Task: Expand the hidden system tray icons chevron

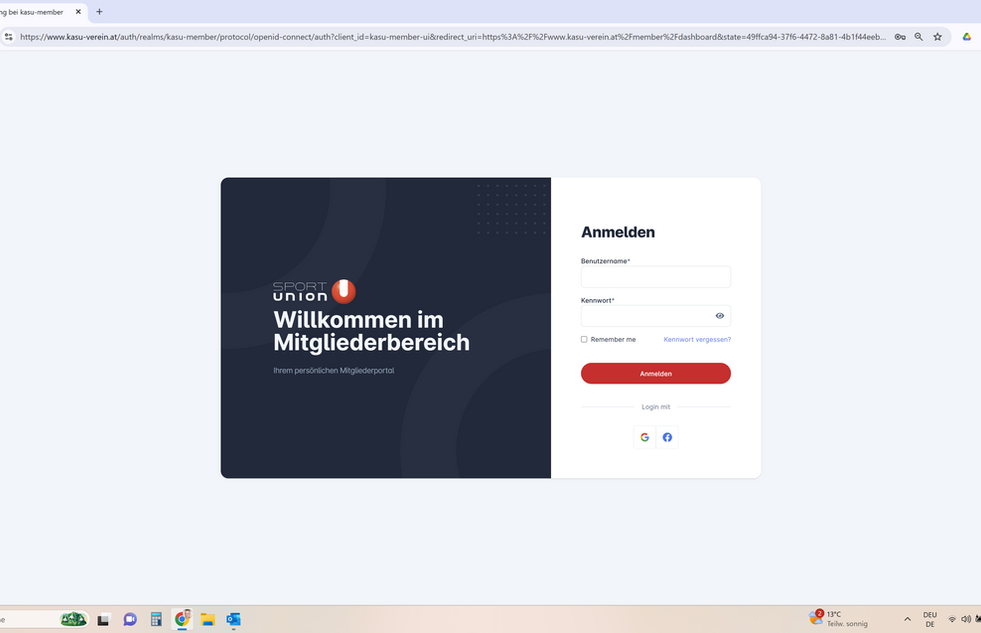Action: pyautogui.click(x=907, y=619)
